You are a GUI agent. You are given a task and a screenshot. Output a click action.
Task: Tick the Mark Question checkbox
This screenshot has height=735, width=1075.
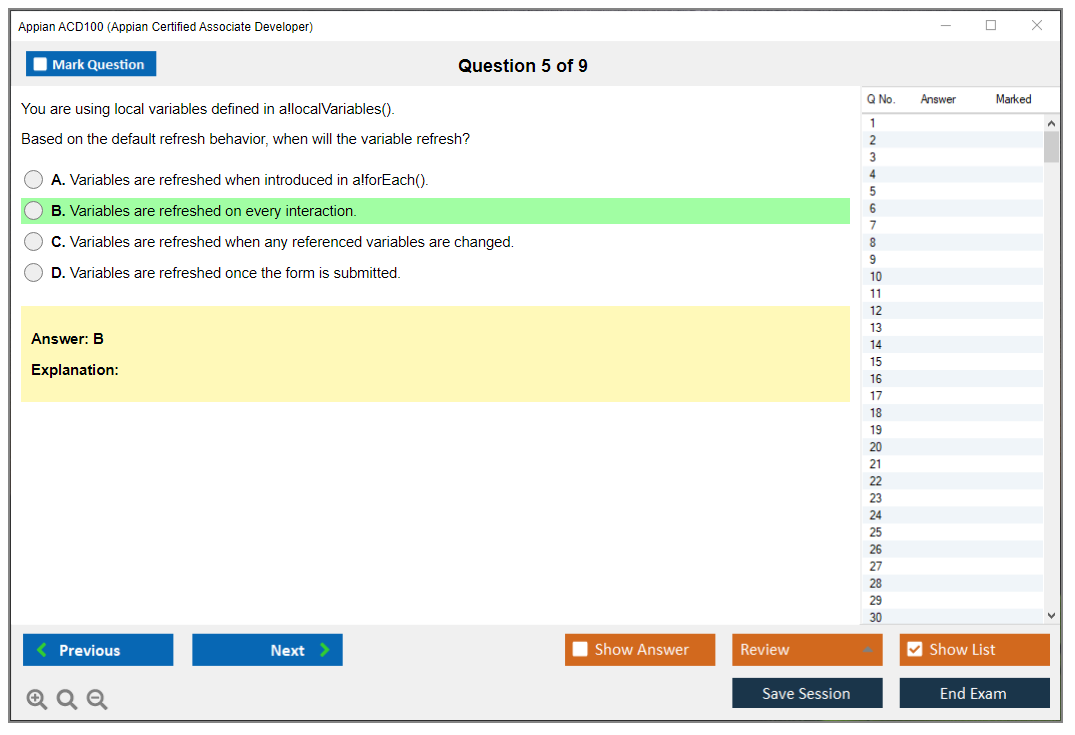(x=41, y=64)
